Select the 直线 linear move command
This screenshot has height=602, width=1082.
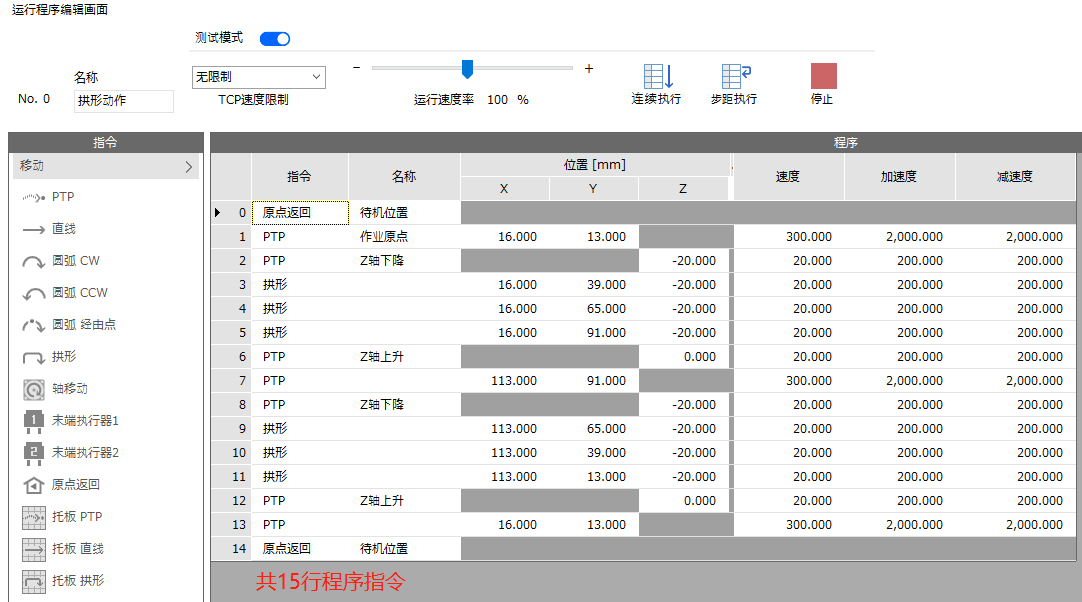coord(35,229)
